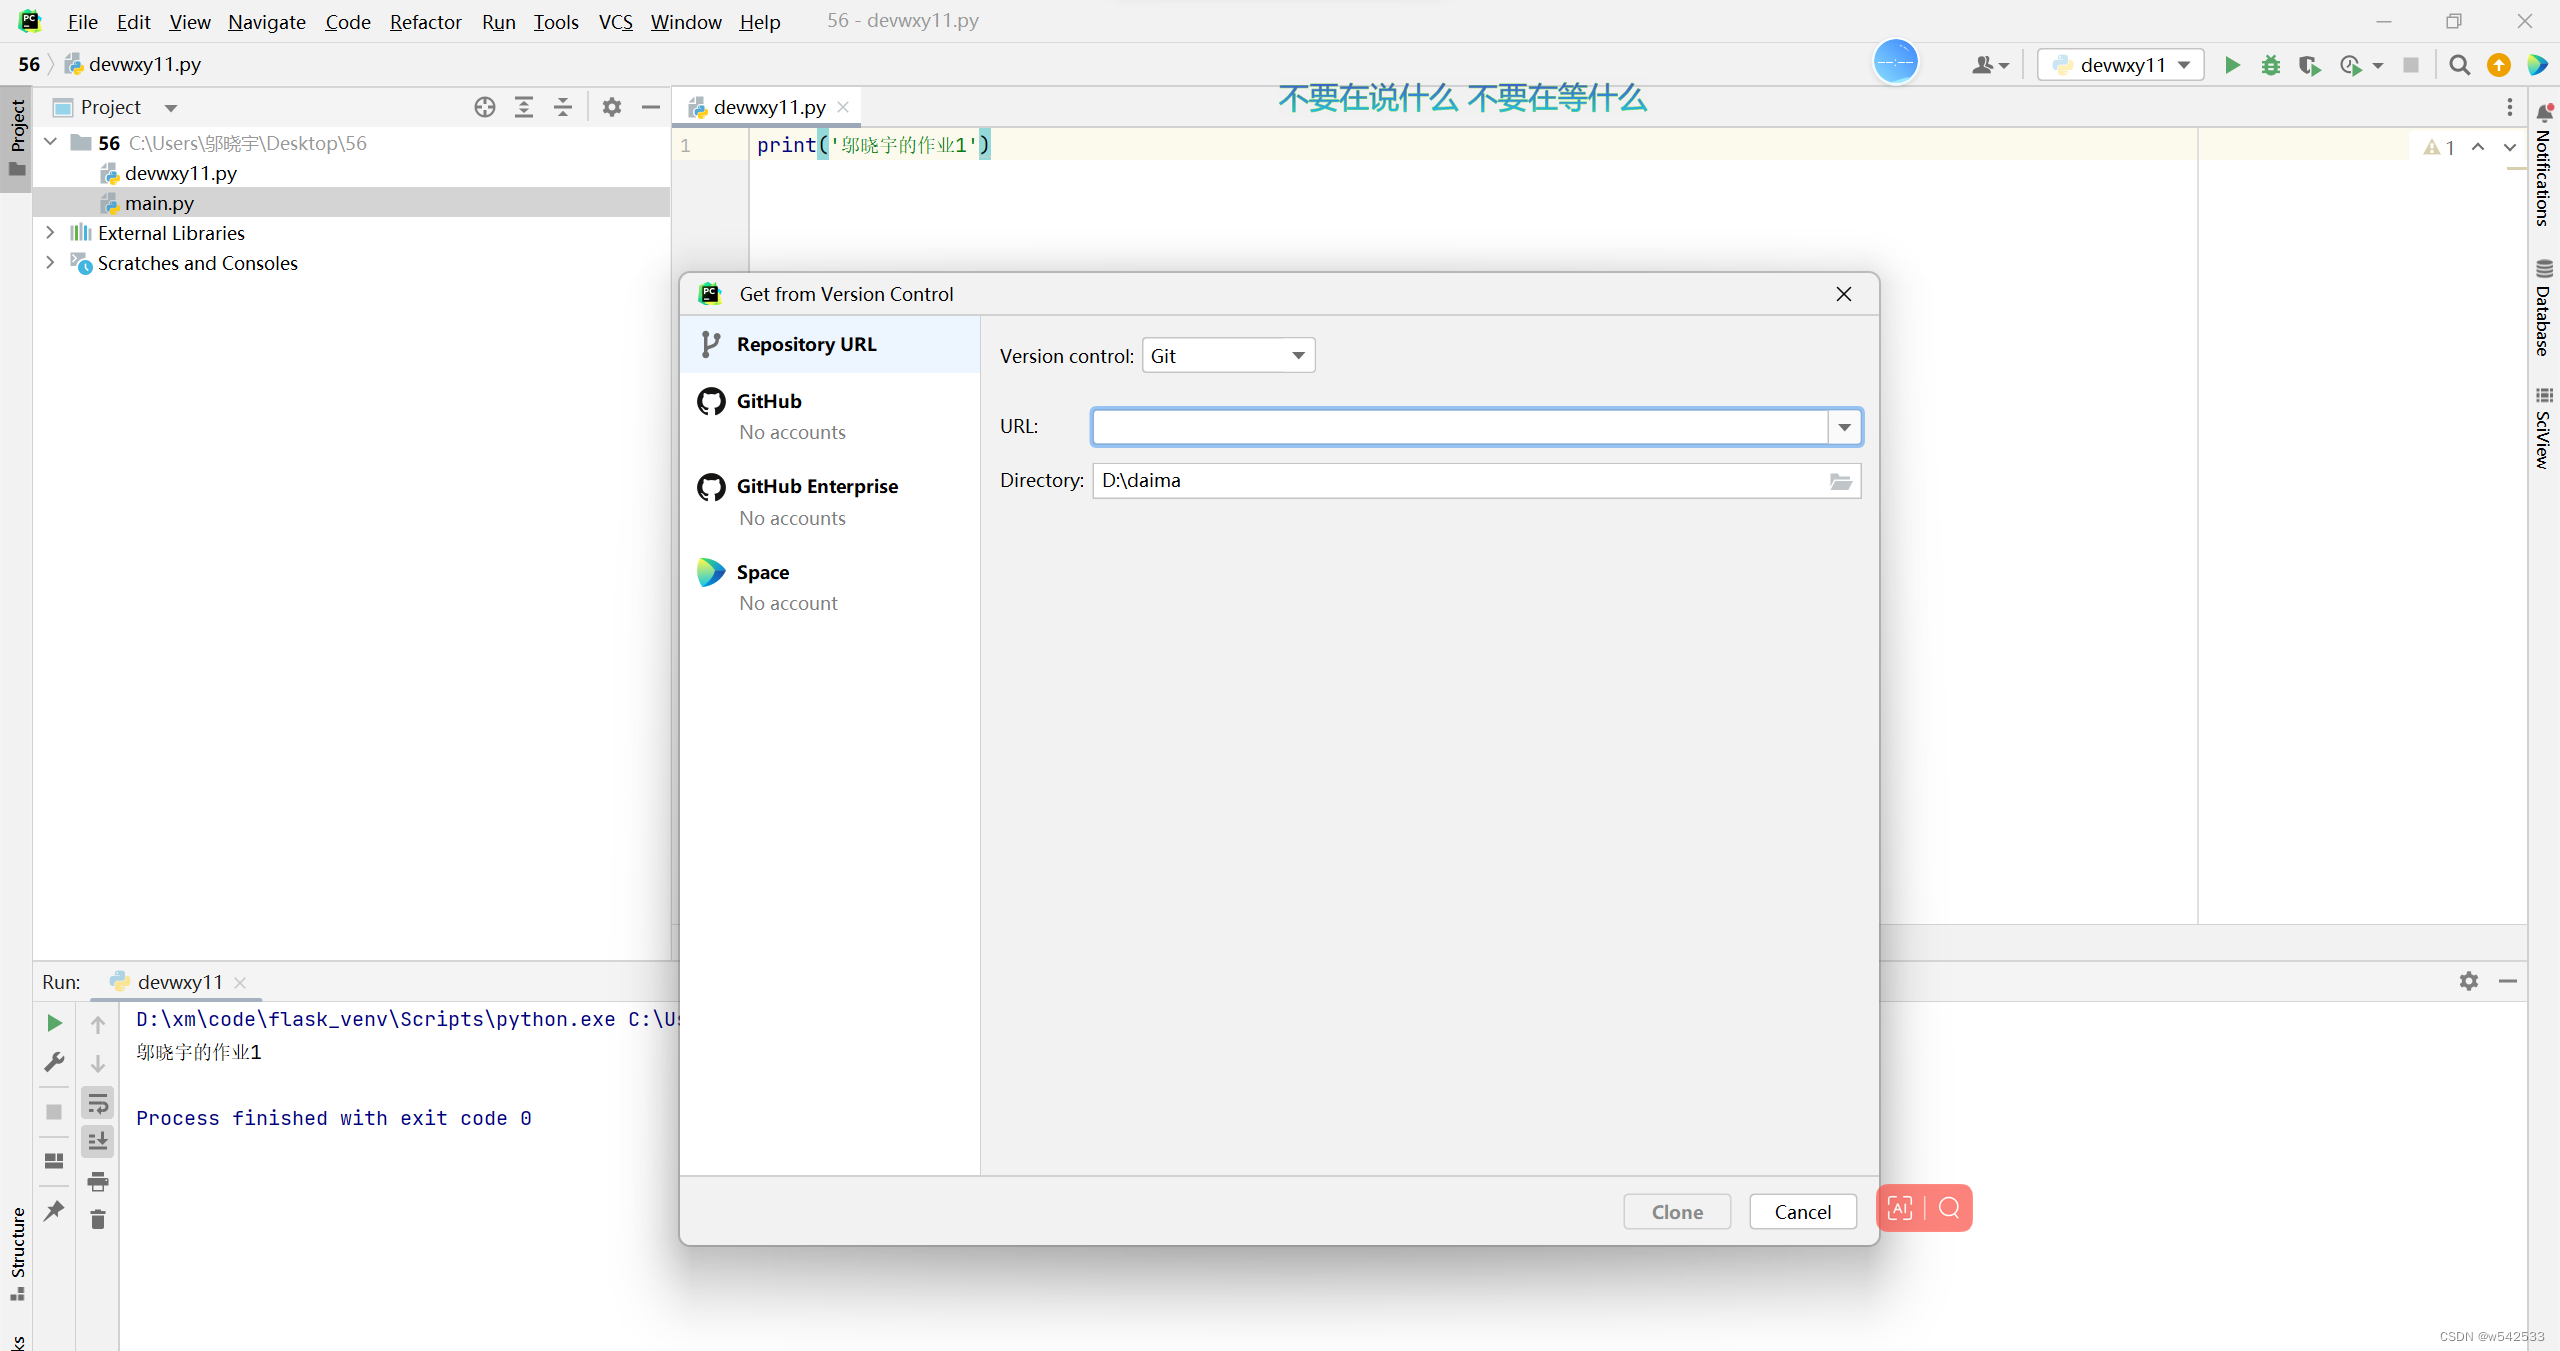This screenshot has height=1351, width=2560.
Task: Select Opened File in Project panel
Action: (484, 107)
